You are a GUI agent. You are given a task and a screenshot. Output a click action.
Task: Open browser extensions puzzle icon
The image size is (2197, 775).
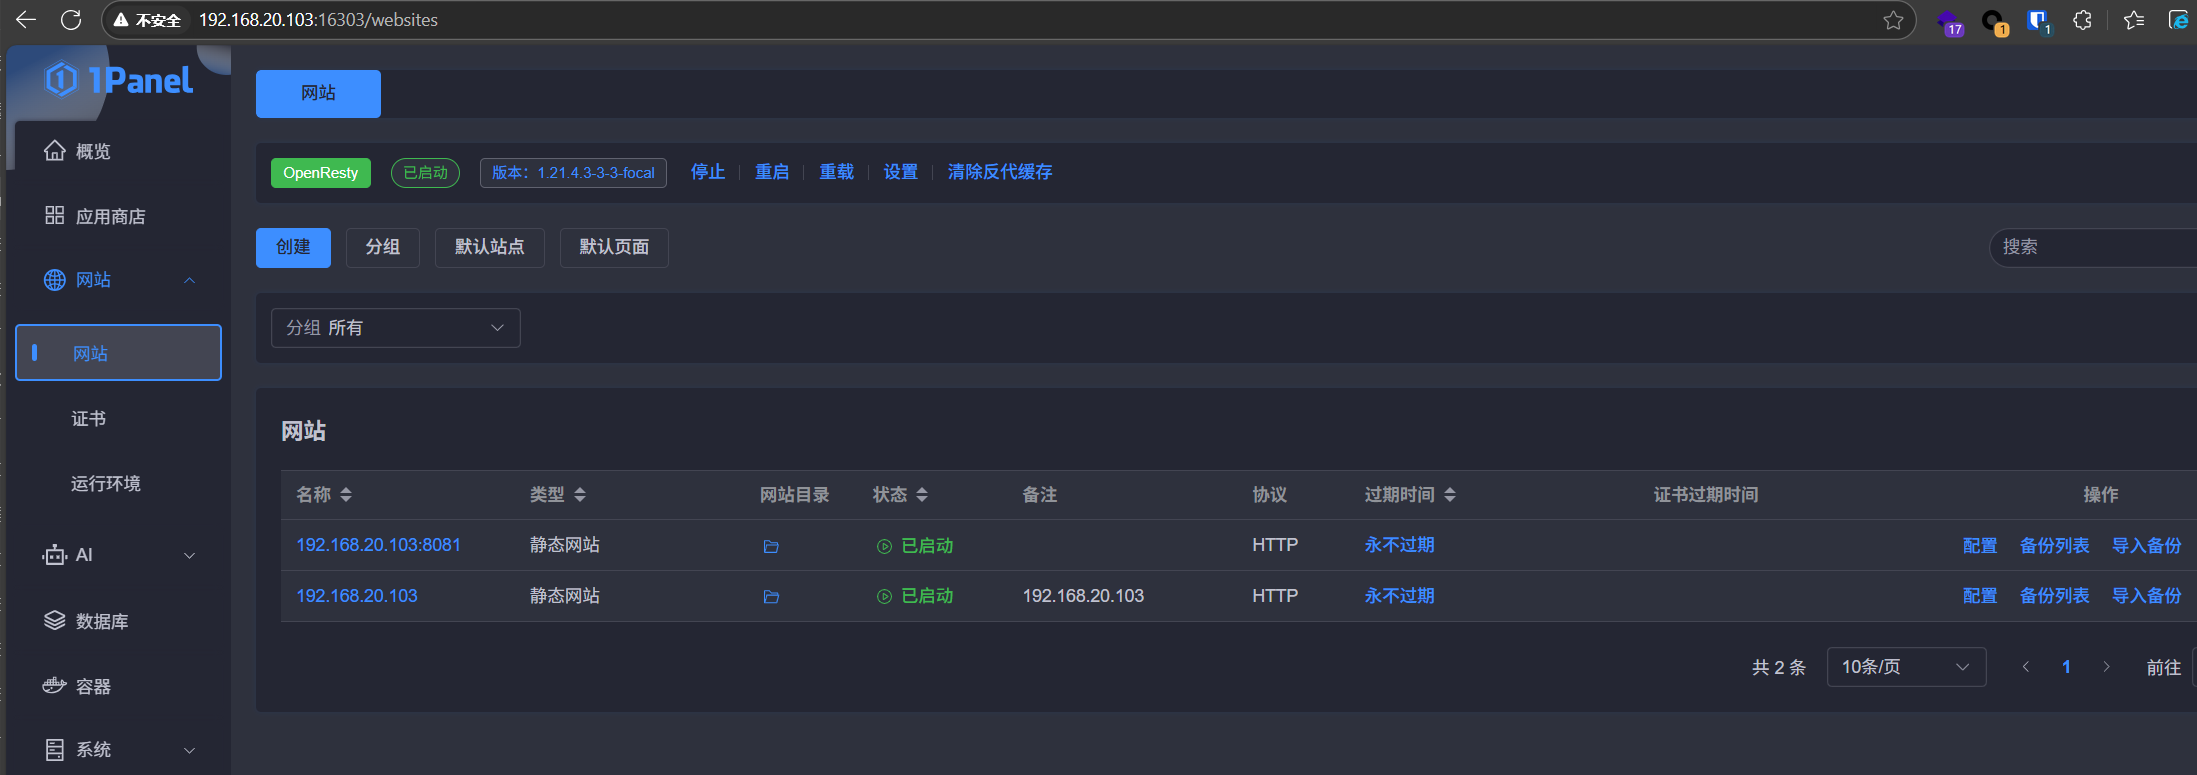pyautogui.click(x=2082, y=20)
